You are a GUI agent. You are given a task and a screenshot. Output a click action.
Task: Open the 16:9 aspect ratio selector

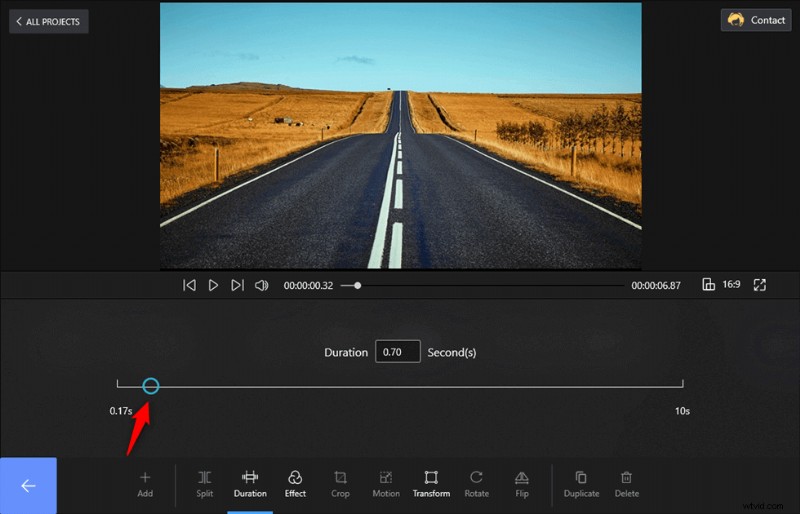click(721, 284)
